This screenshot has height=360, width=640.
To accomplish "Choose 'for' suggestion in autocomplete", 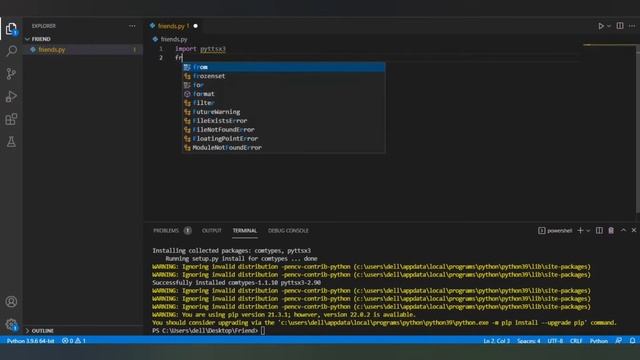I will (x=283, y=85).
